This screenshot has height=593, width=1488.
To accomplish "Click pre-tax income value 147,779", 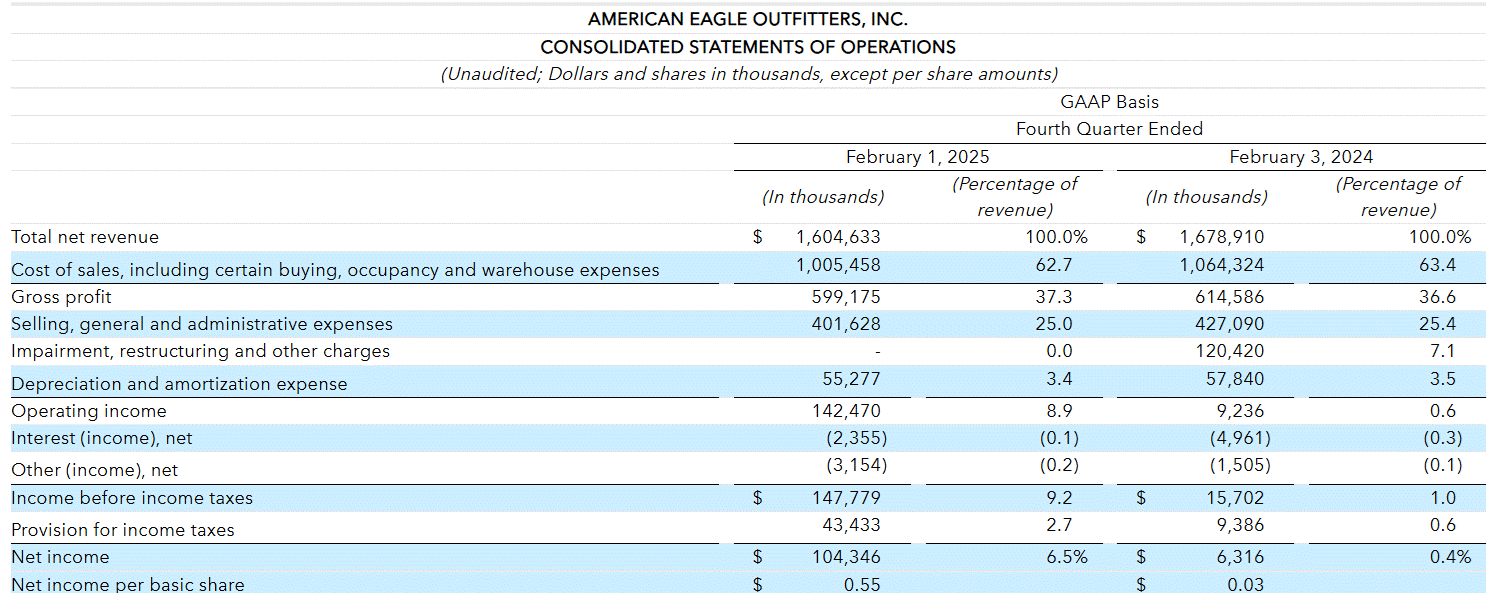I will point(847,498).
